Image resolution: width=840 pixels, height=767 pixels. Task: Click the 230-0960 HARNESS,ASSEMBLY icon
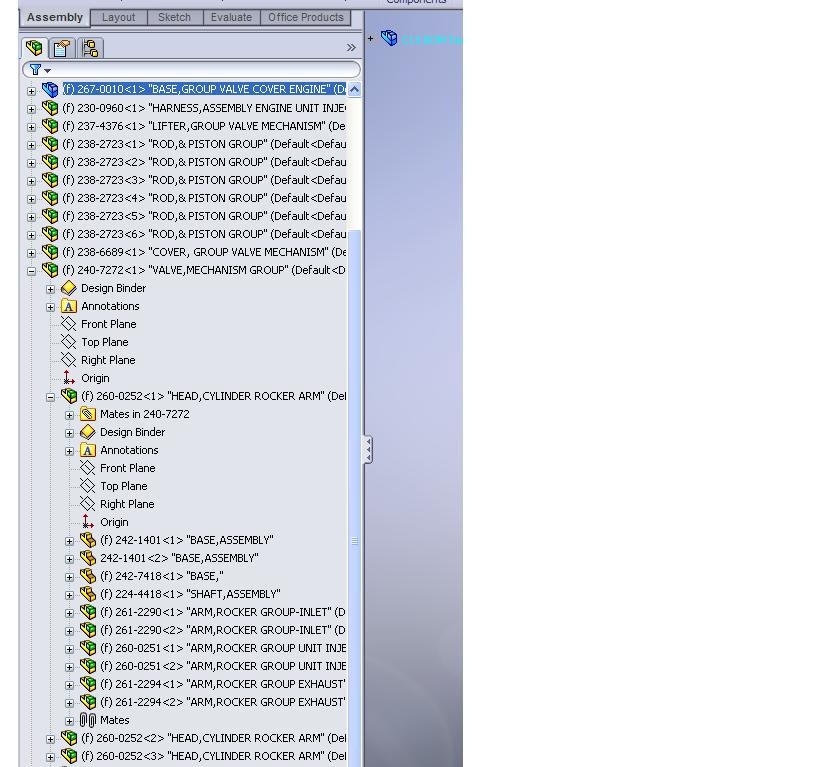point(50,108)
